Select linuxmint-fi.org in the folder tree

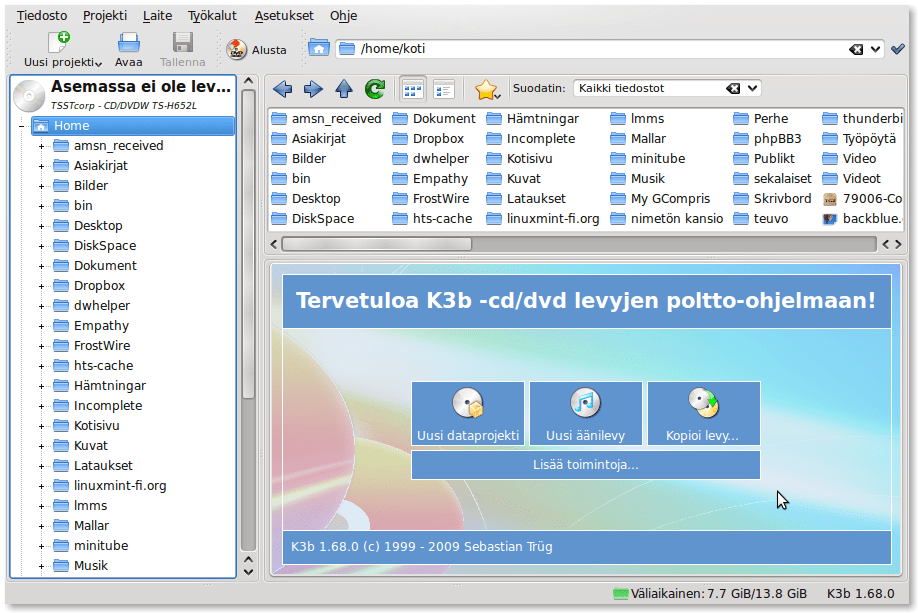coord(119,485)
